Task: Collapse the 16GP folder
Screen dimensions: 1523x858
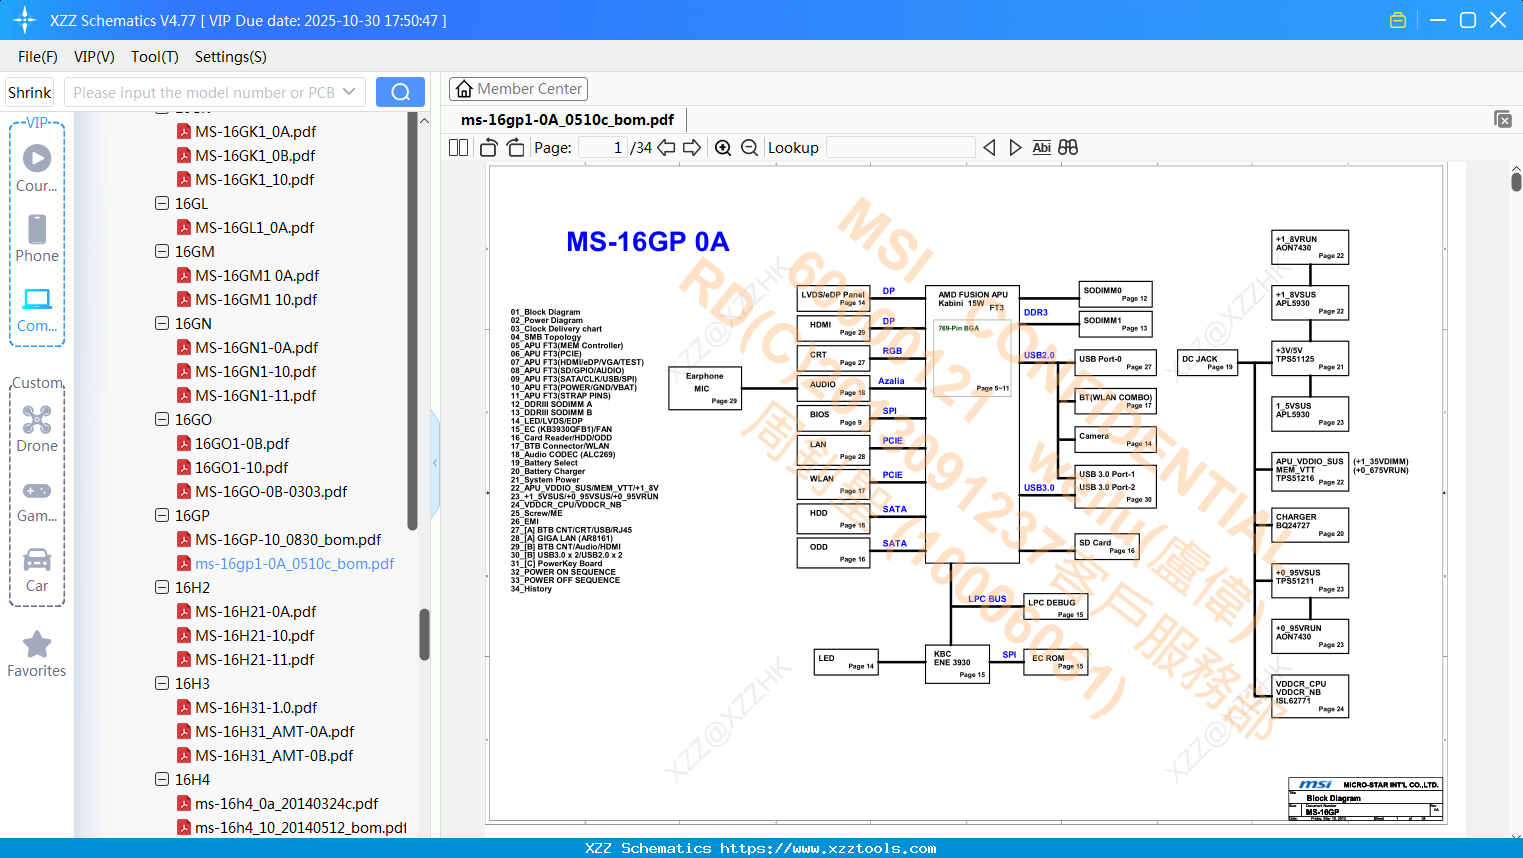Action: click(x=162, y=515)
